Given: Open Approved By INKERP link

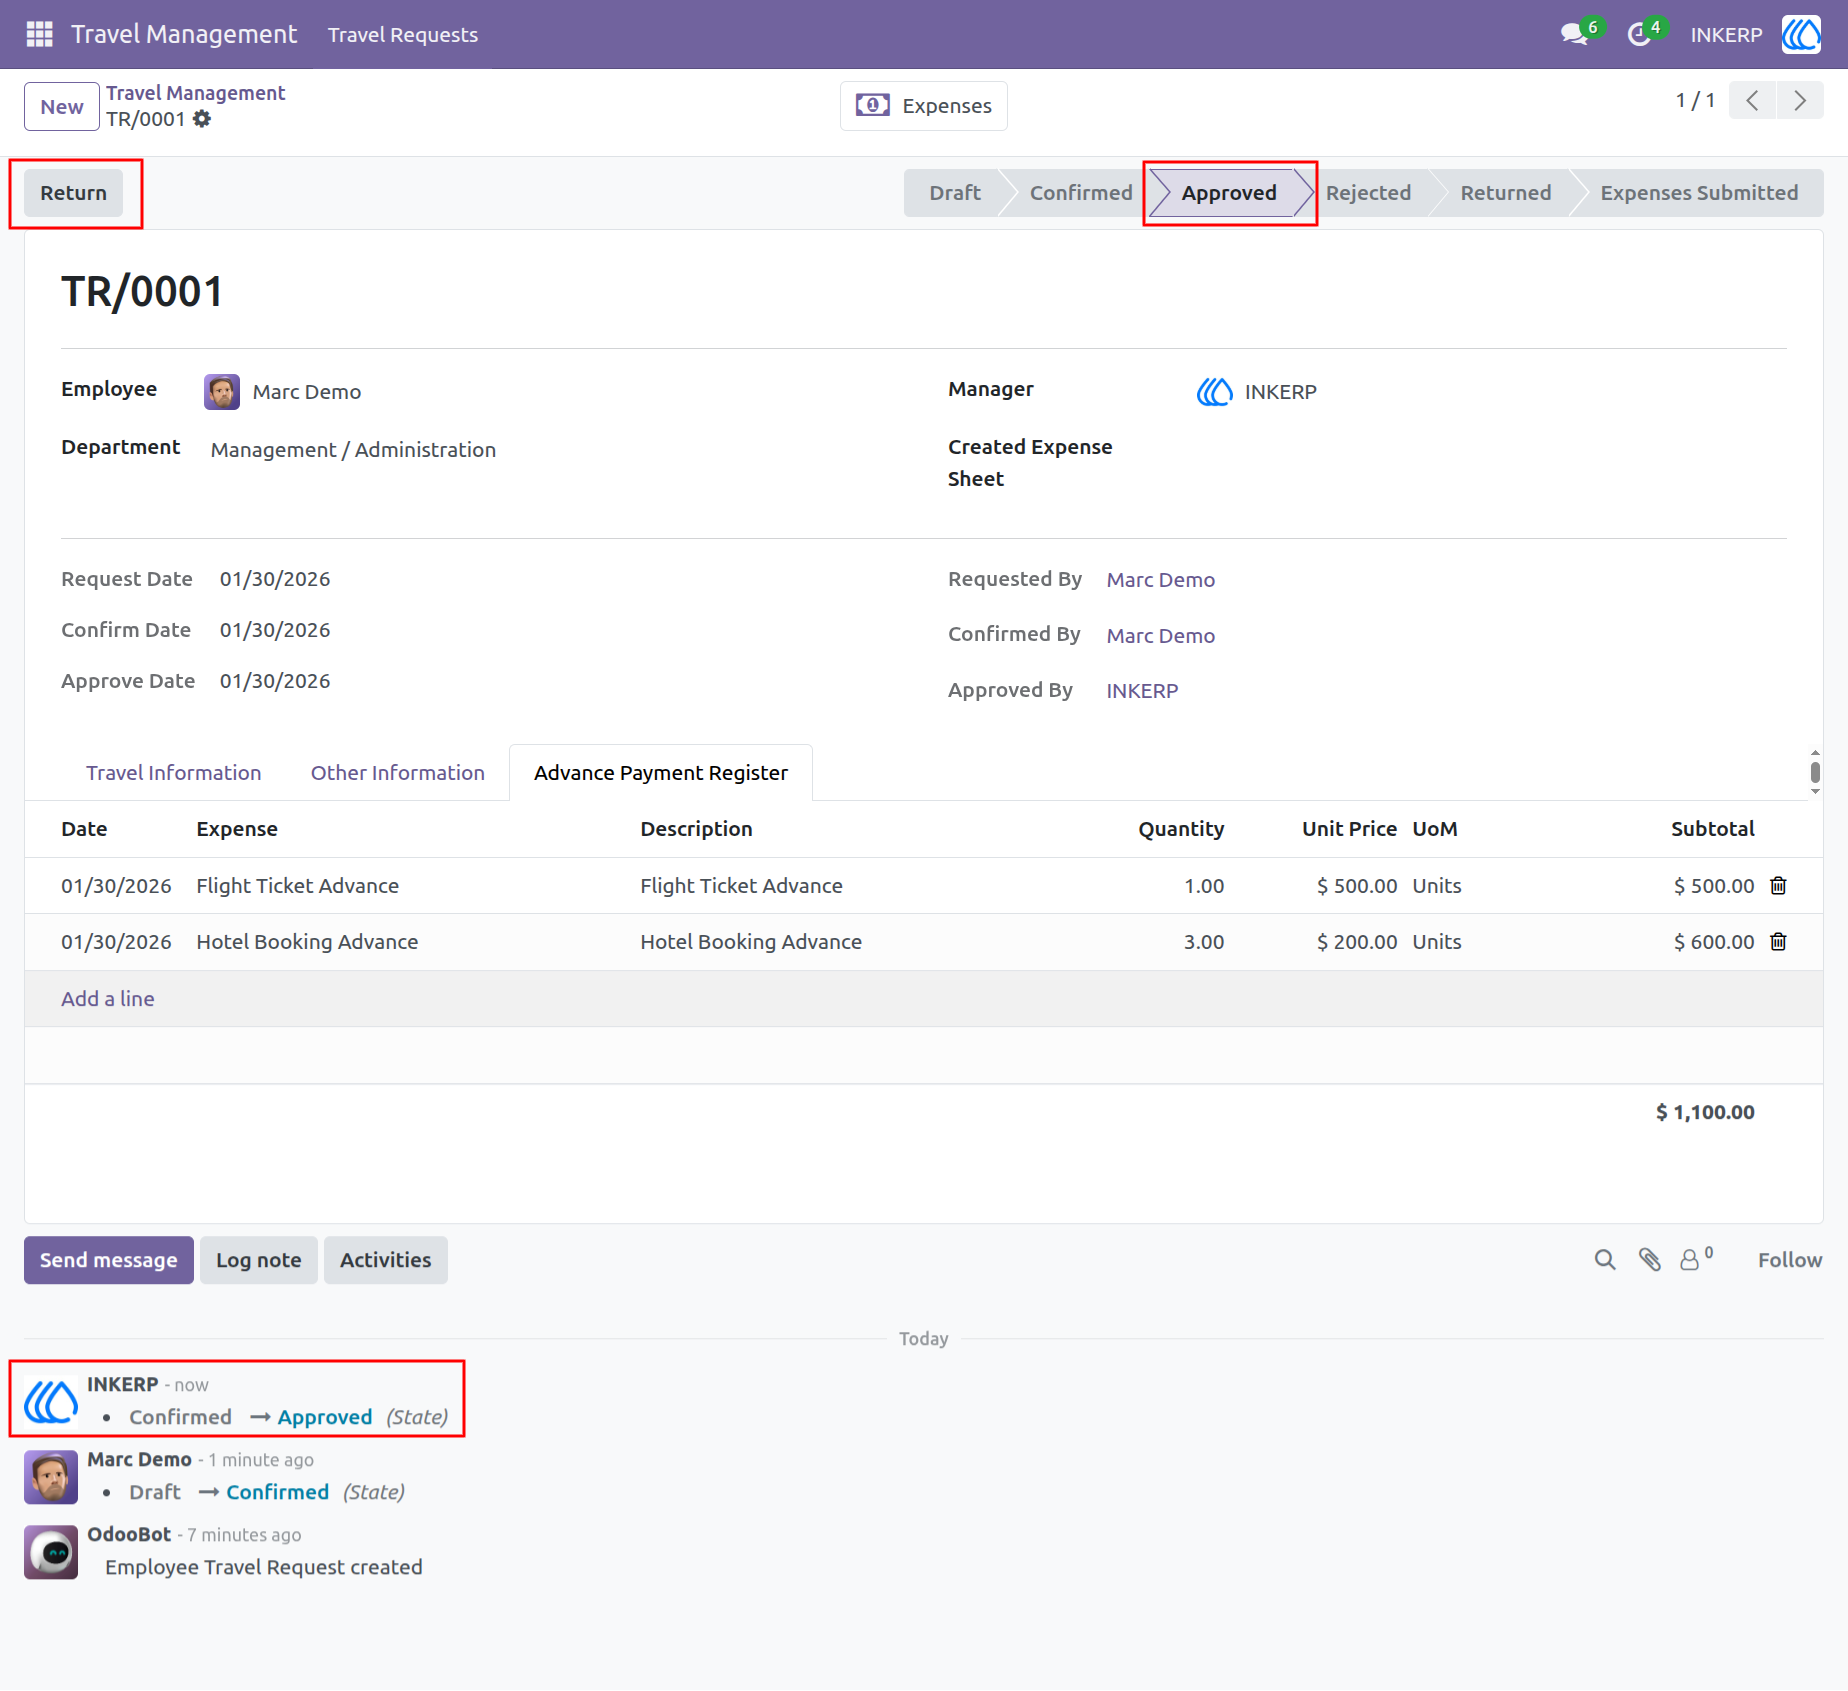Looking at the screenshot, I should pyautogui.click(x=1142, y=691).
